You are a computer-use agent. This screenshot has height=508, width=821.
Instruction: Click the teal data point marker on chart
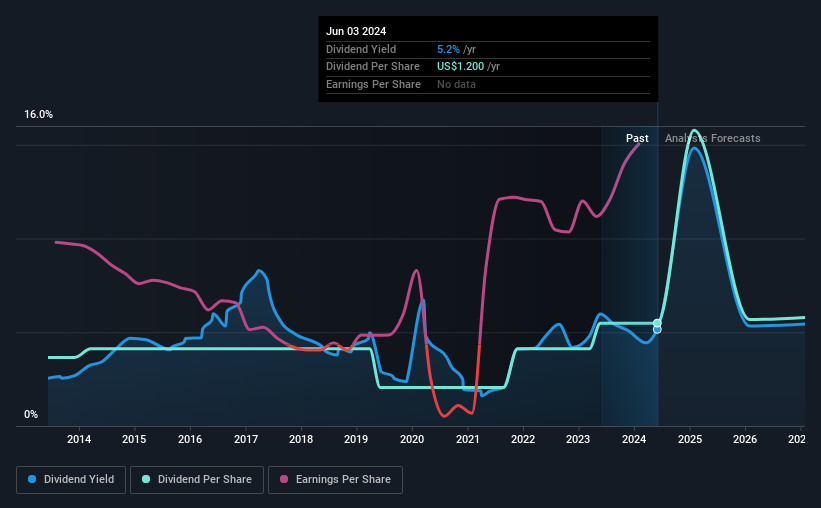click(657, 323)
